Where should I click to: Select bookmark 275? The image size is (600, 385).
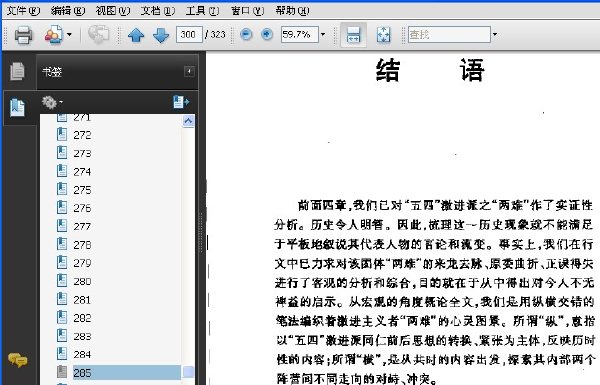point(82,190)
